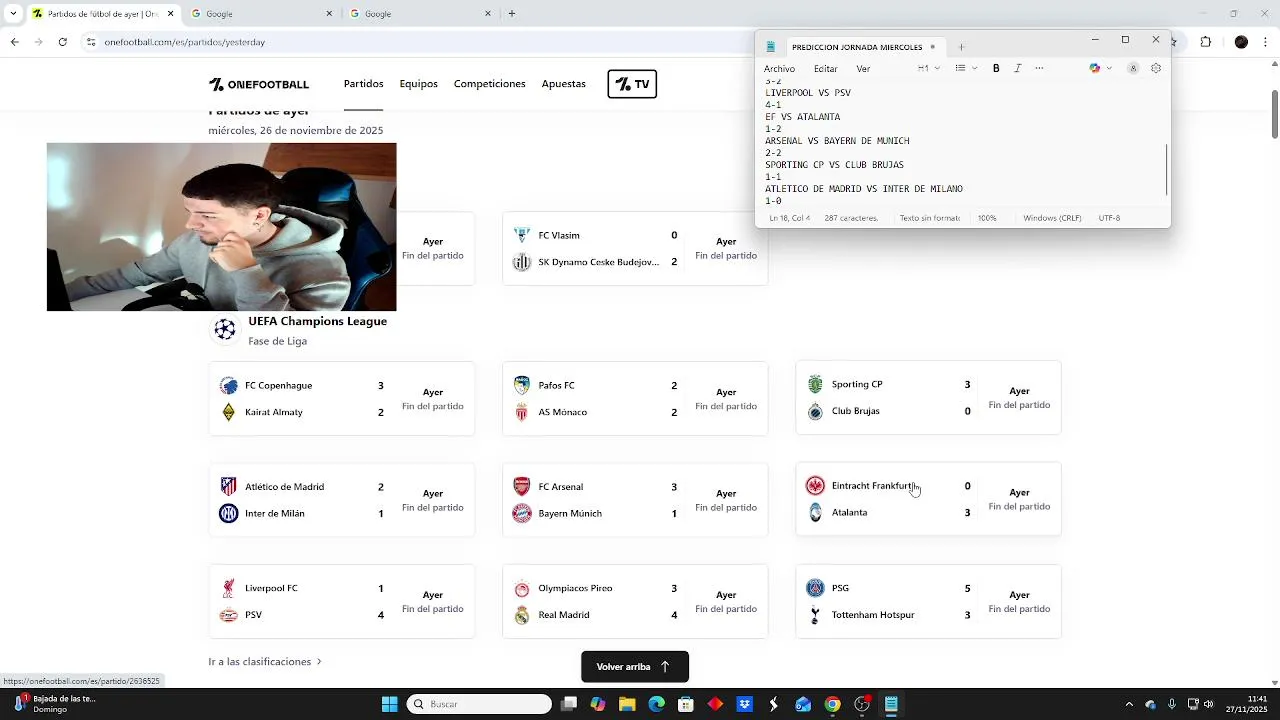
Task: Click the OneFootball logo
Action: (x=259, y=85)
